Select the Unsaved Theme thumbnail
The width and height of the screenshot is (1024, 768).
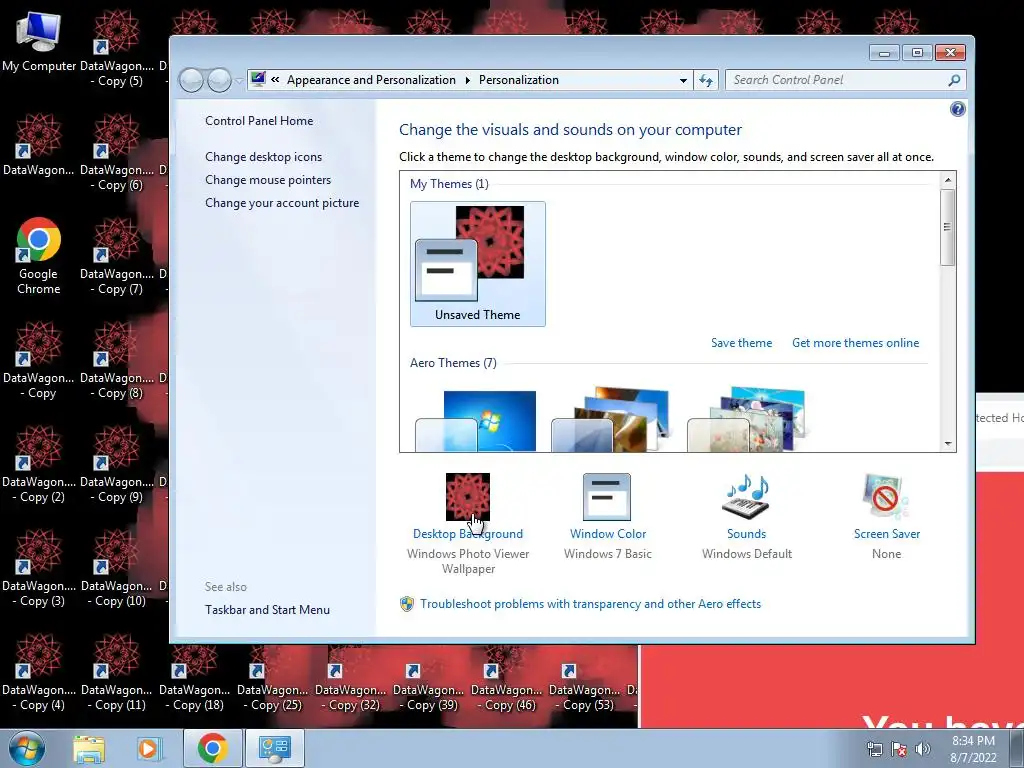[x=477, y=263]
